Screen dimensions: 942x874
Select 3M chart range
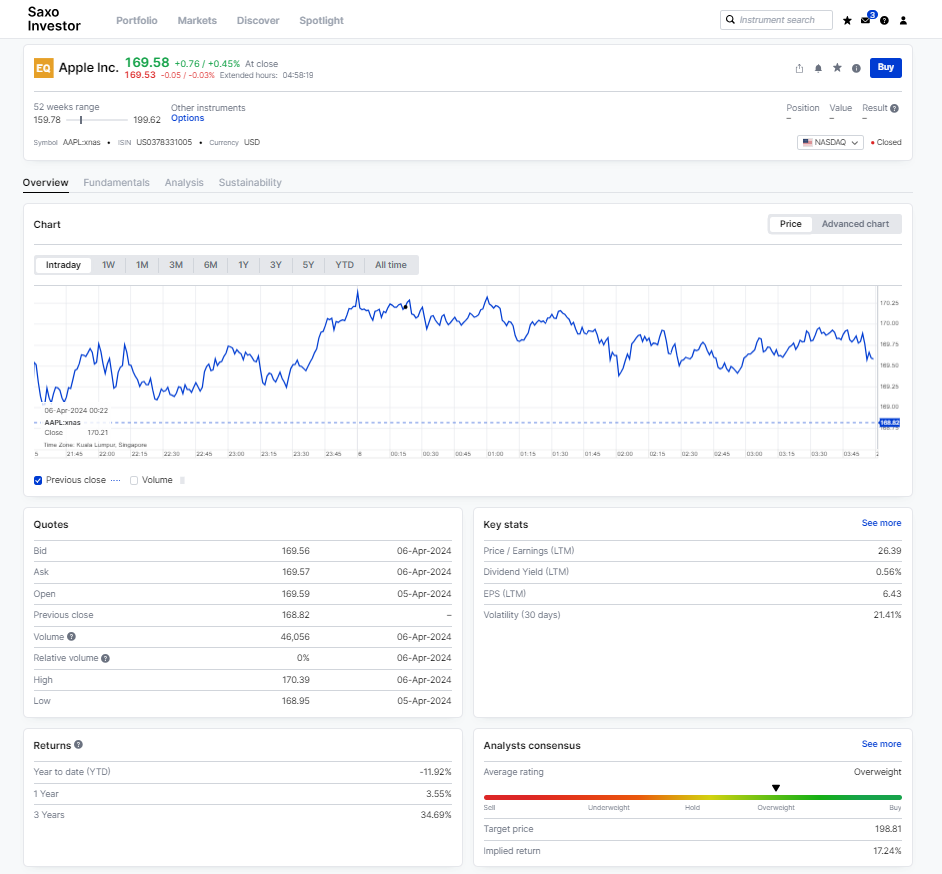176,265
